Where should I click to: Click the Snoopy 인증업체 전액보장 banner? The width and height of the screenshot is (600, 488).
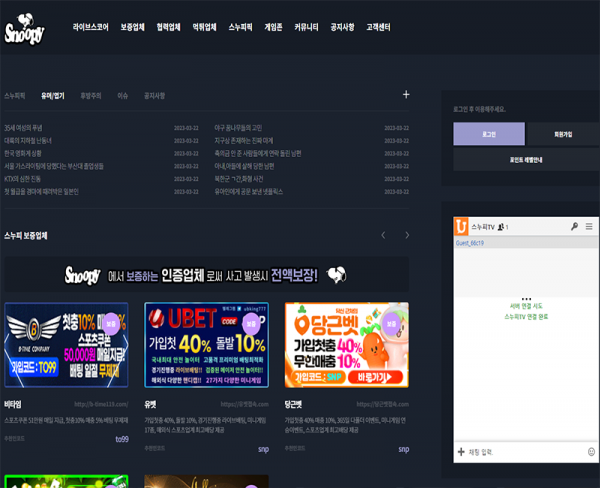click(x=207, y=274)
